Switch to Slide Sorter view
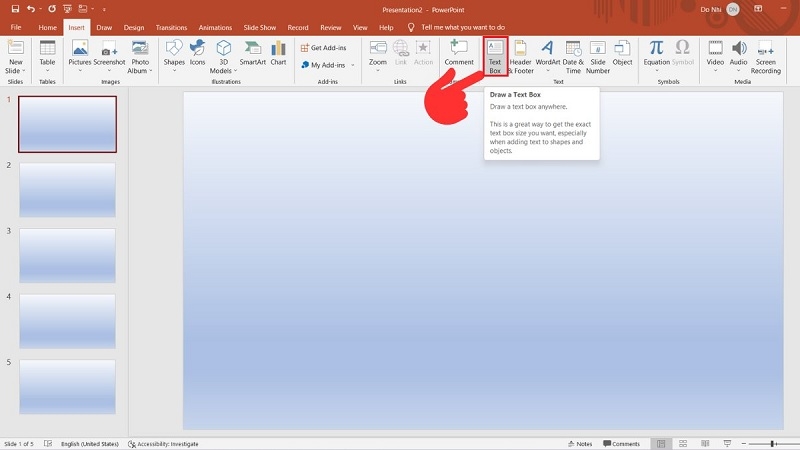Image resolution: width=800 pixels, height=450 pixels. click(683, 444)
